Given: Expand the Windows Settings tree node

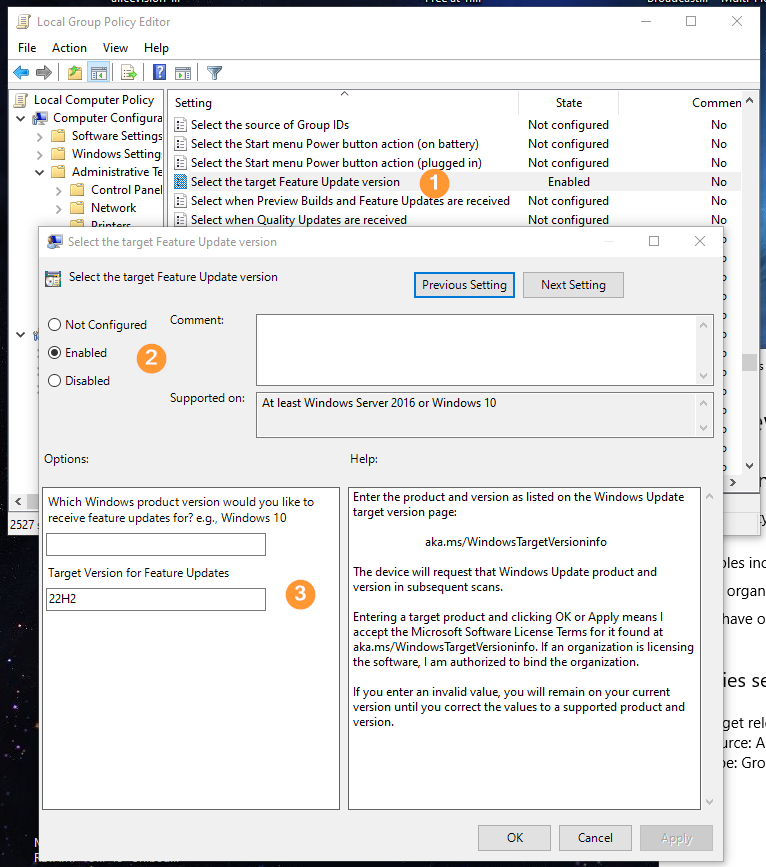Looking at the screenshot, I should pos(39,154).
